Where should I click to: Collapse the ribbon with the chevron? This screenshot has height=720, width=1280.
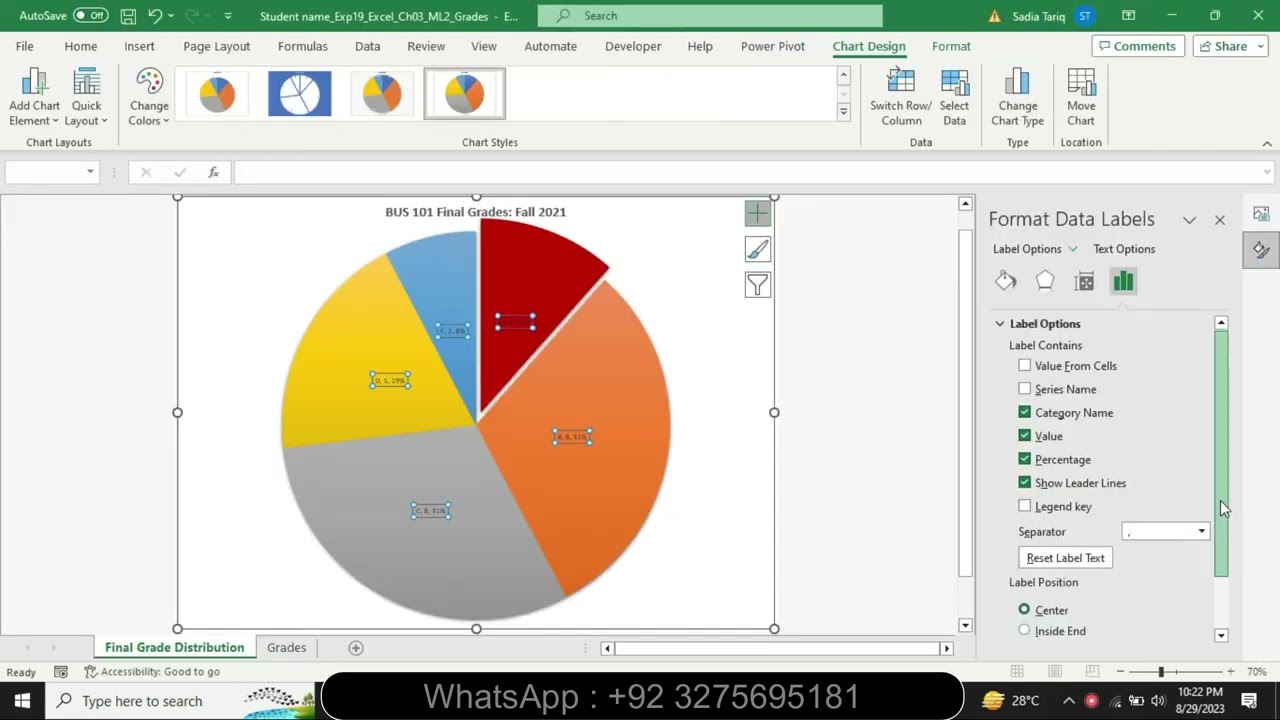click(x=1267, y=144)
